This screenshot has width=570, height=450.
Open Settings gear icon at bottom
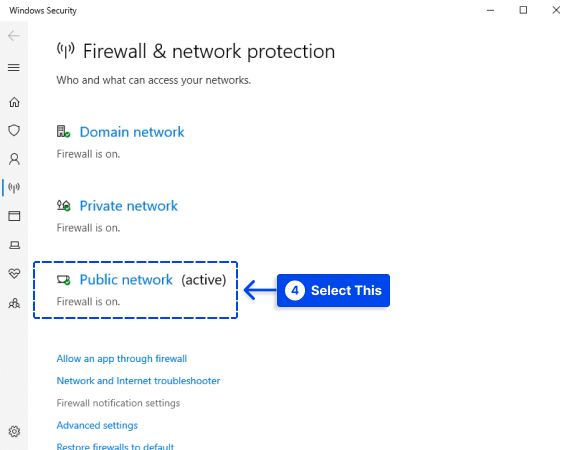pyautogui.click(x=14, y=431)
